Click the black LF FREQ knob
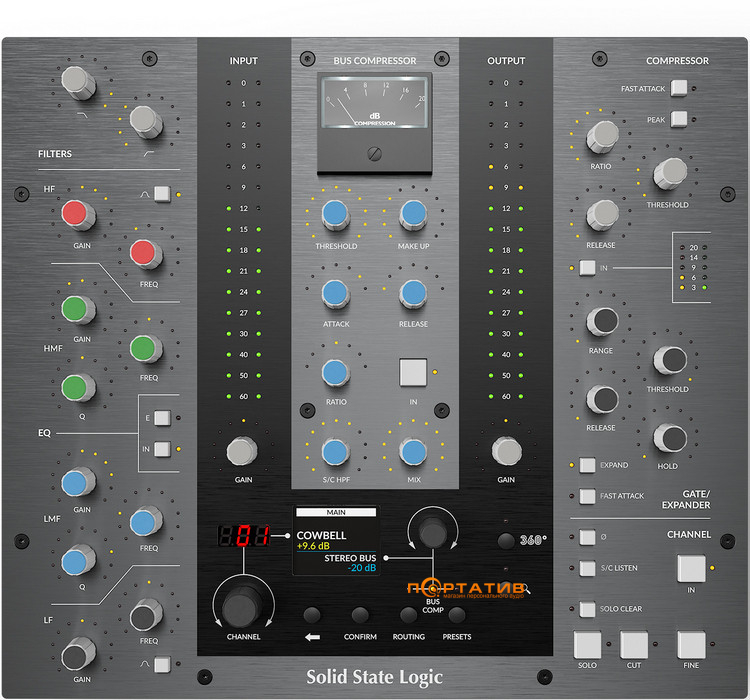 (x=145, y=616)
